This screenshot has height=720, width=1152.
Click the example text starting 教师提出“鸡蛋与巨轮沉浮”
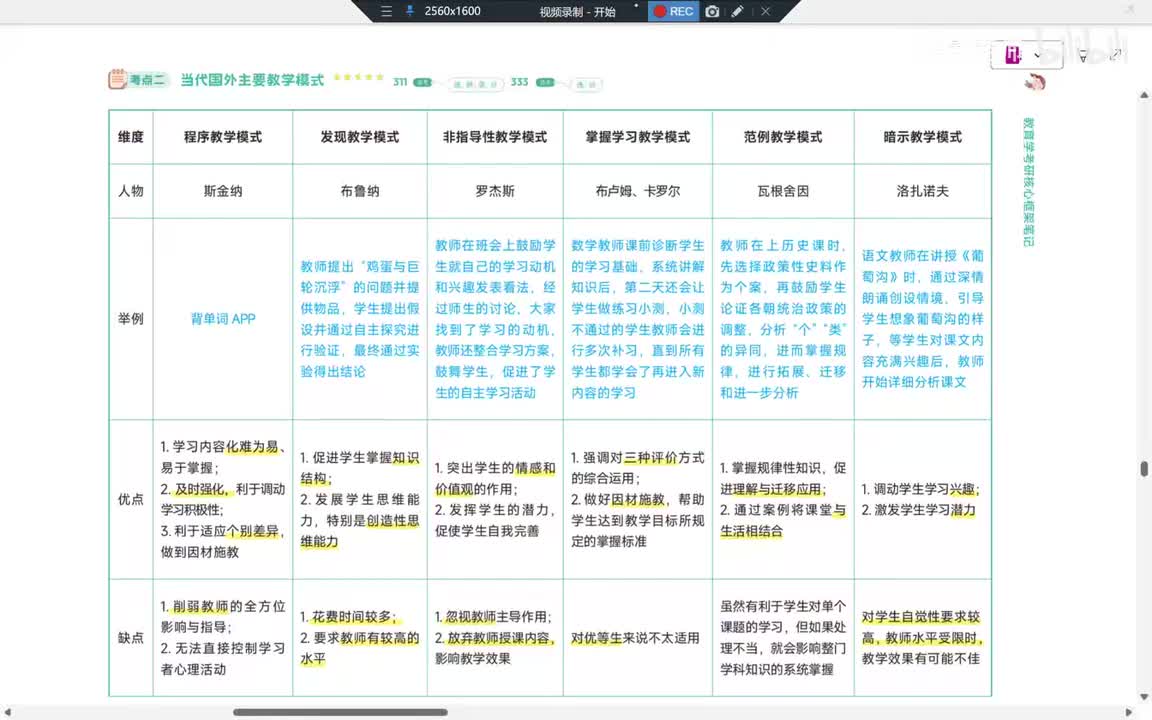[x=359, y=319]
